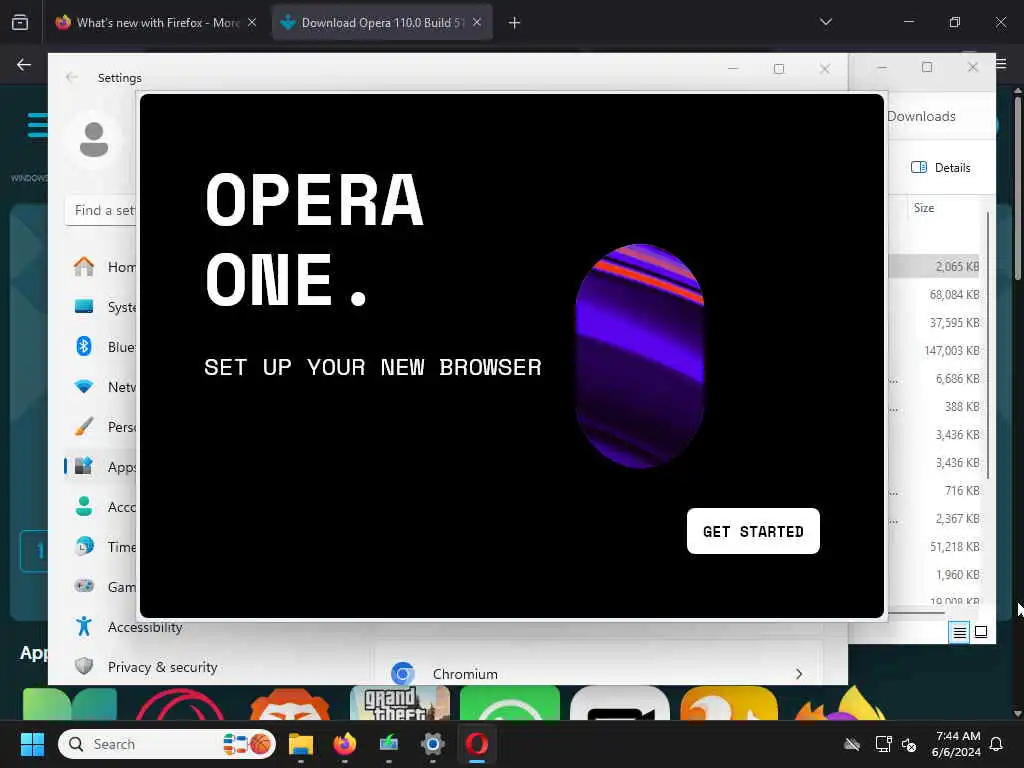1024x768 pixels.
Task: Select the 51,218 KB file row
Action: point(935,547)
